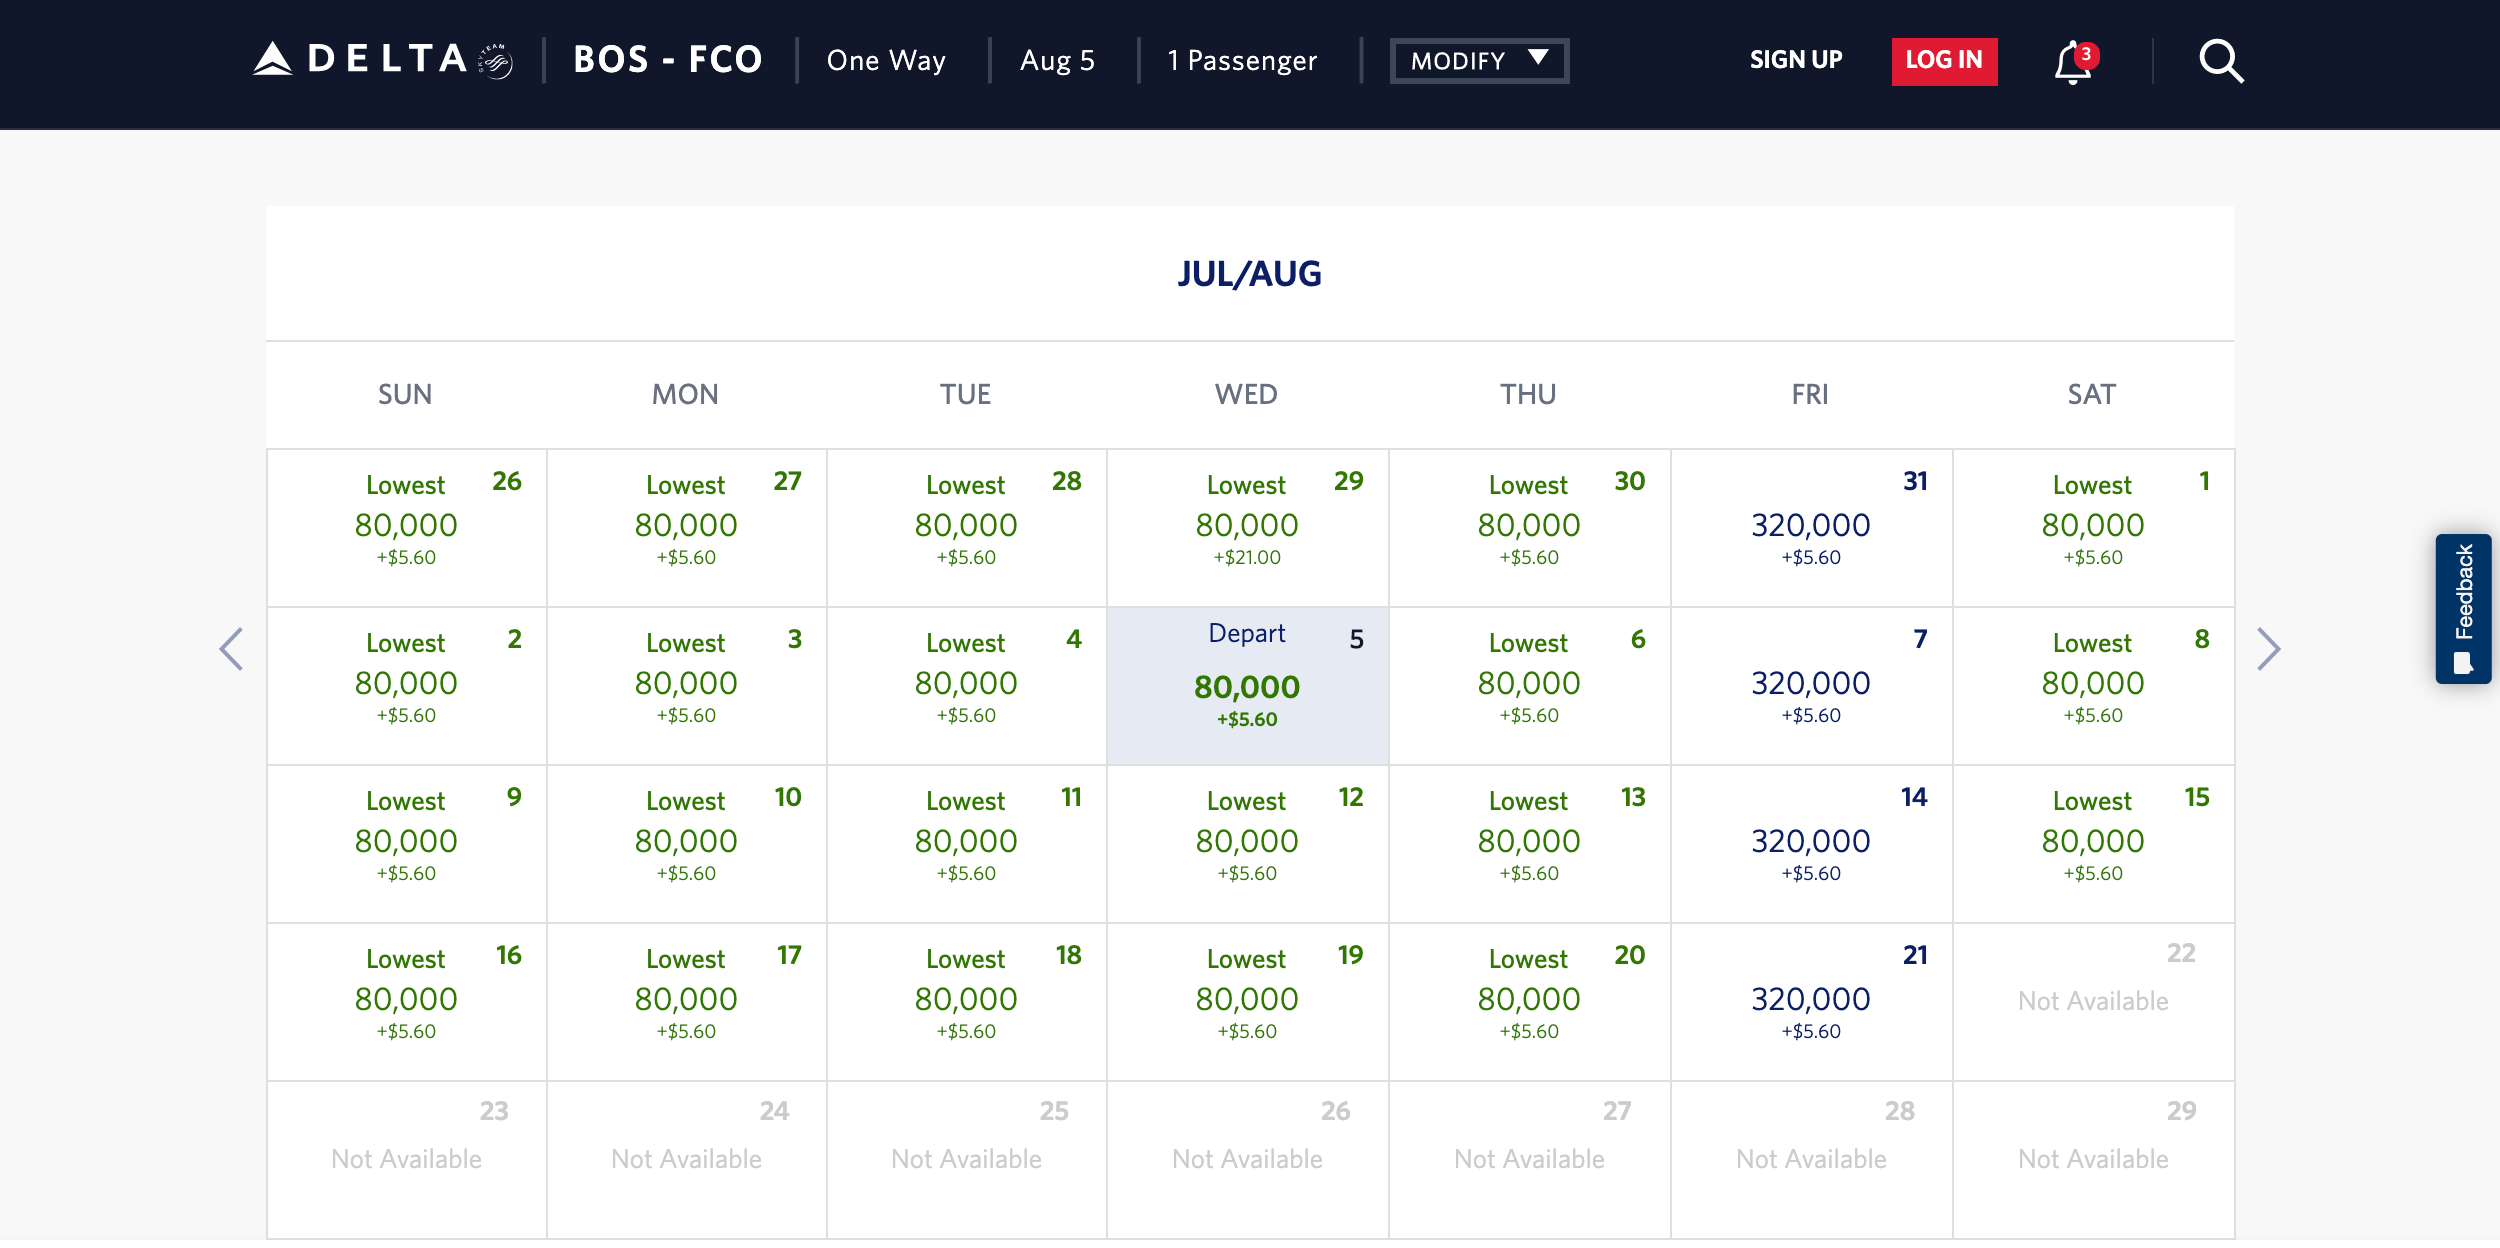Click the LOG IN button
2500x1248 pixels.
(x=1944, y=61)
